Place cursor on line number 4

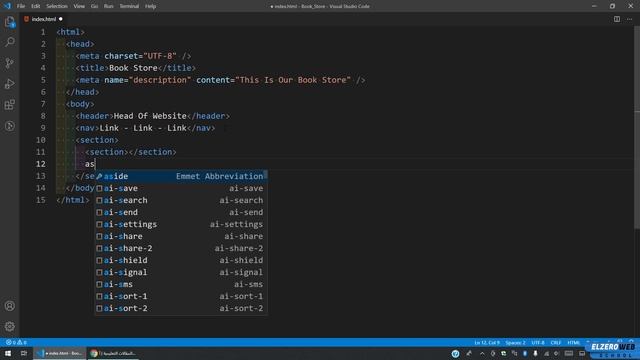coord(43,68)
